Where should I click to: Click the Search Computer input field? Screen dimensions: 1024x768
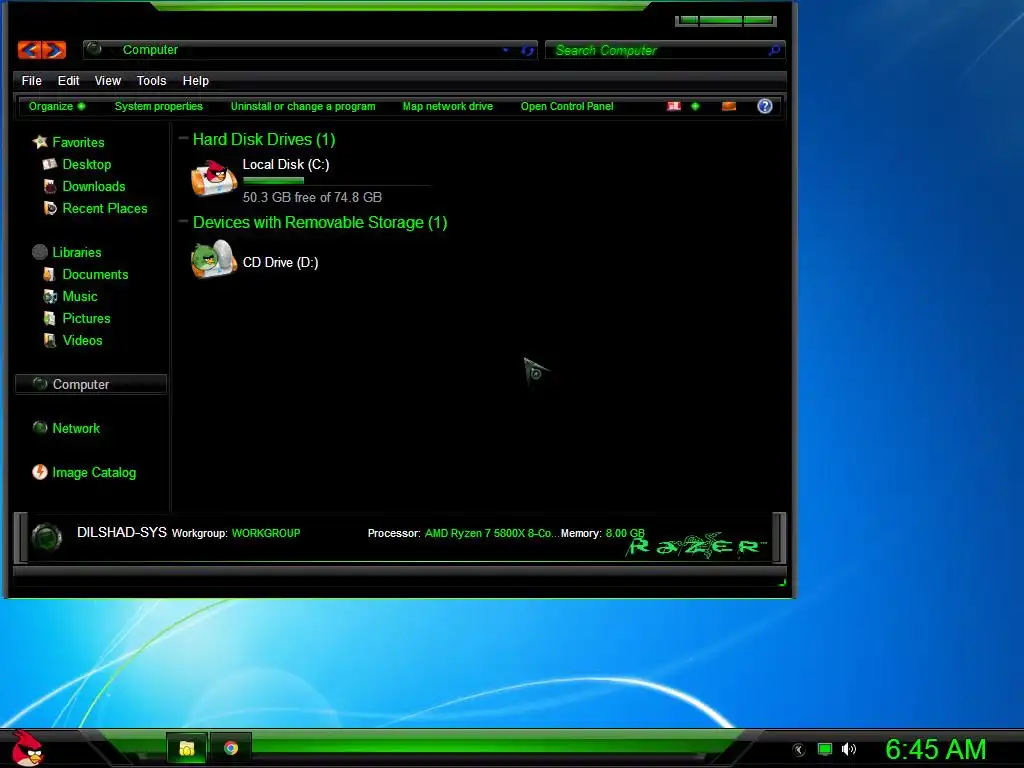[658, 50]
